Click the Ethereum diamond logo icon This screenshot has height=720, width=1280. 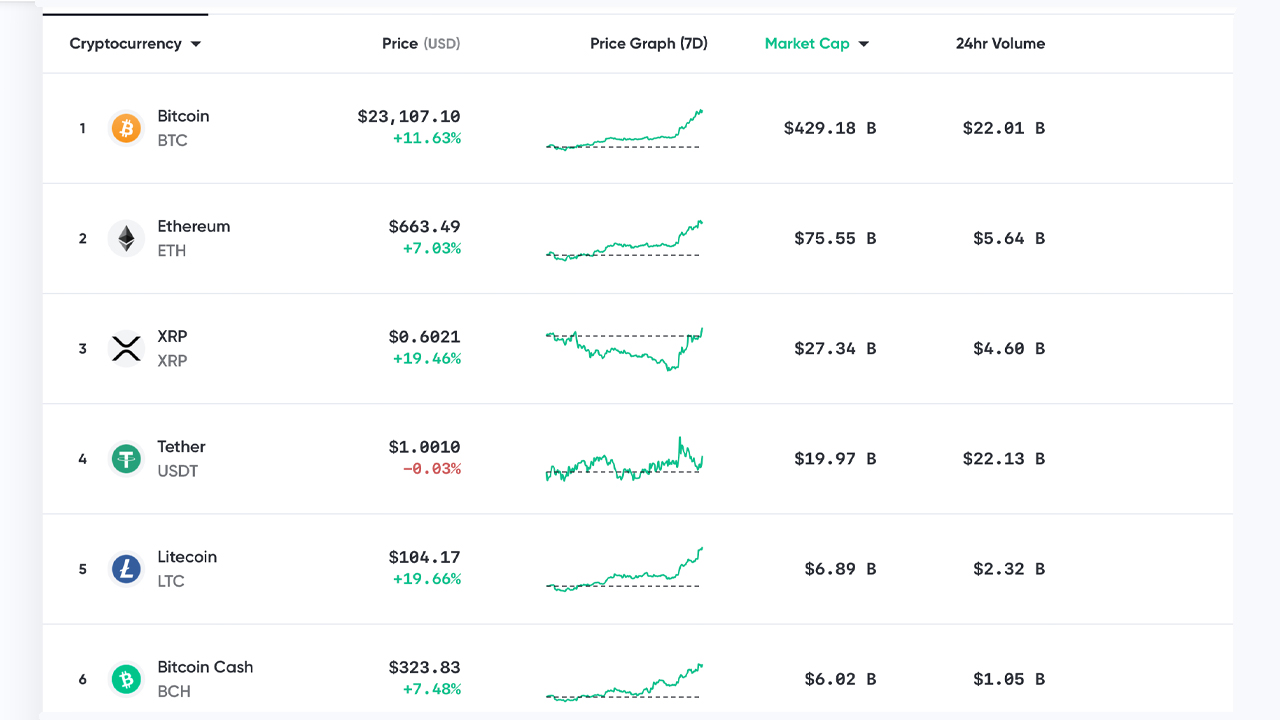pos(126,238)
